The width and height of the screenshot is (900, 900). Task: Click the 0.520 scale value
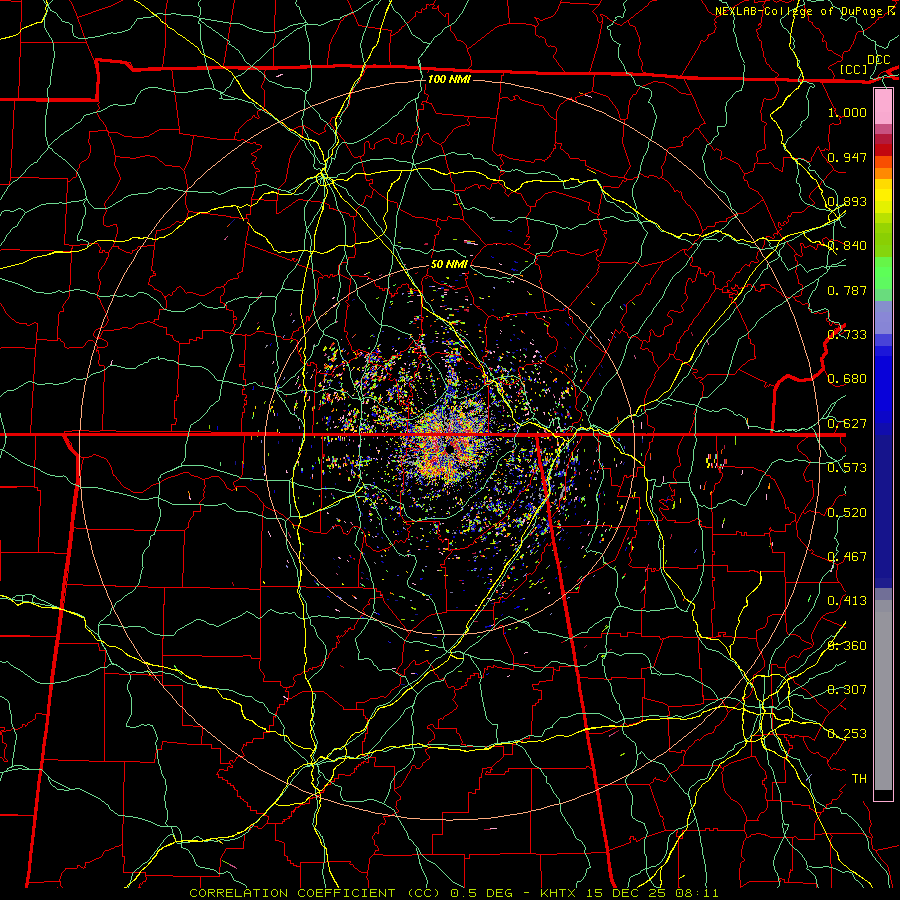(x=847, y=513)
